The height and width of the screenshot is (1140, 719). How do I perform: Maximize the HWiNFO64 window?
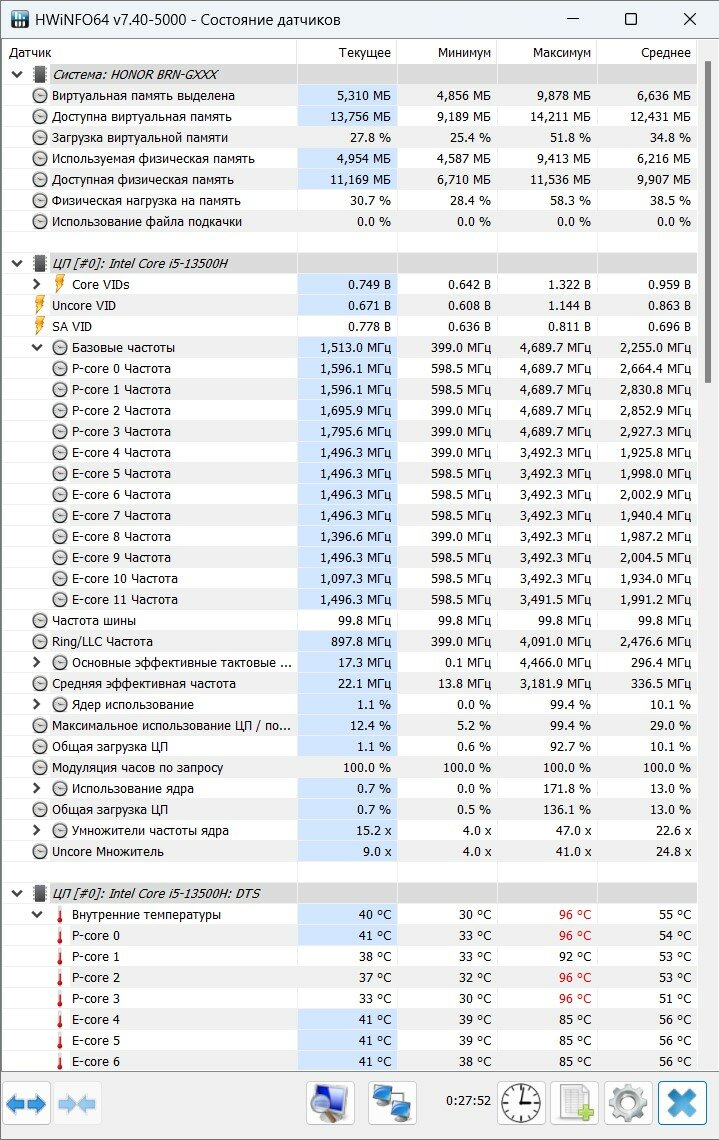[631, 20]
